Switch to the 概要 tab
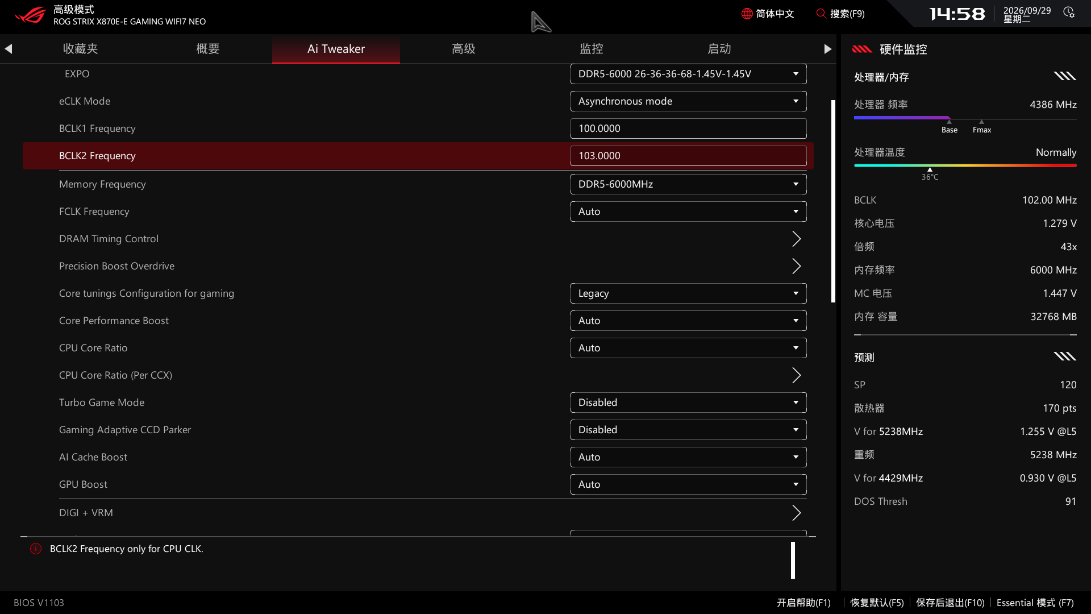The width and height of the screenshot is (1091, 614). (x=208, y=49)
